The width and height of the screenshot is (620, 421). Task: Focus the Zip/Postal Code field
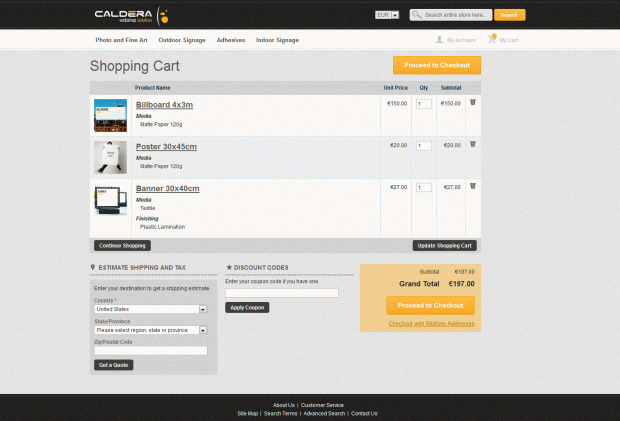150,351
